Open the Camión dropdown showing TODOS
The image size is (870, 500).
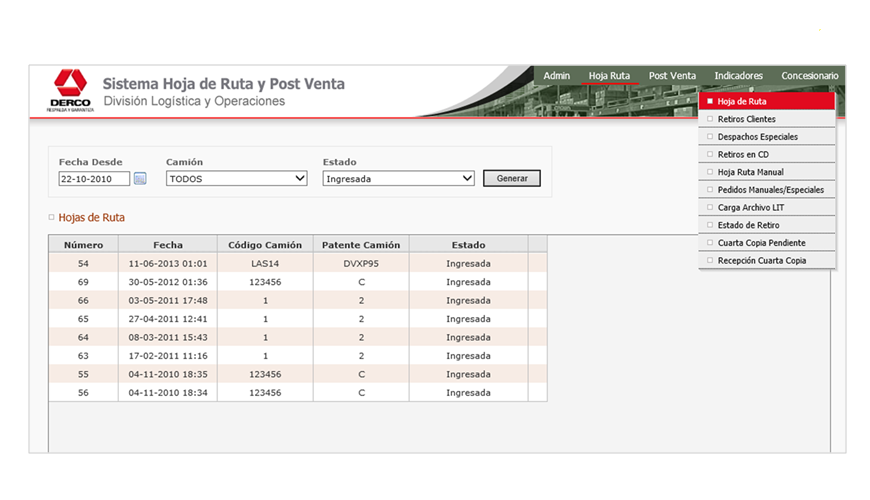[237, 179]
